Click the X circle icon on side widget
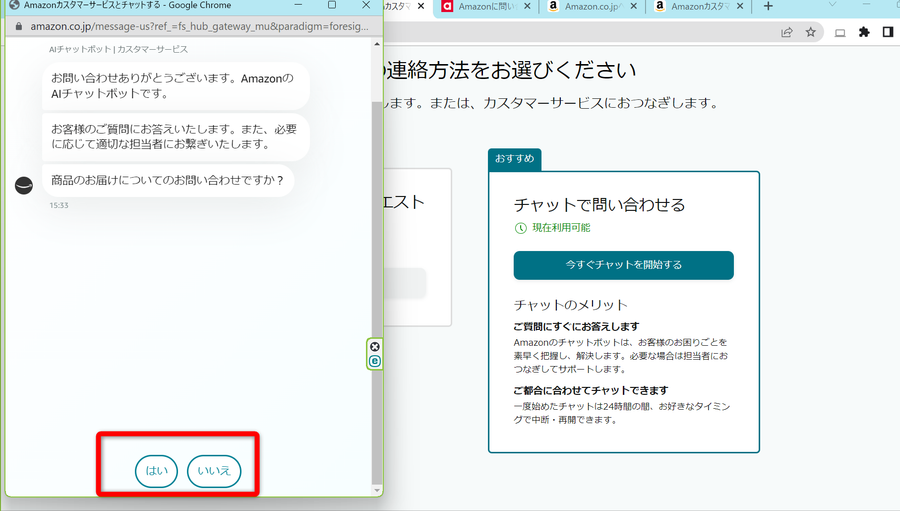Viewport: 900px width, 511px height. 375,346
